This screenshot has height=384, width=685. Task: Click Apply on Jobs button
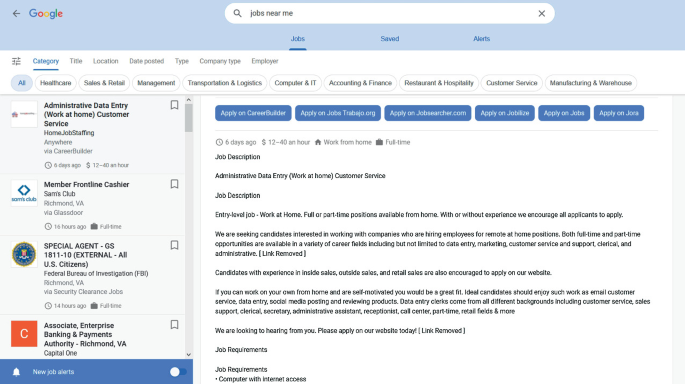pos(564,113)
